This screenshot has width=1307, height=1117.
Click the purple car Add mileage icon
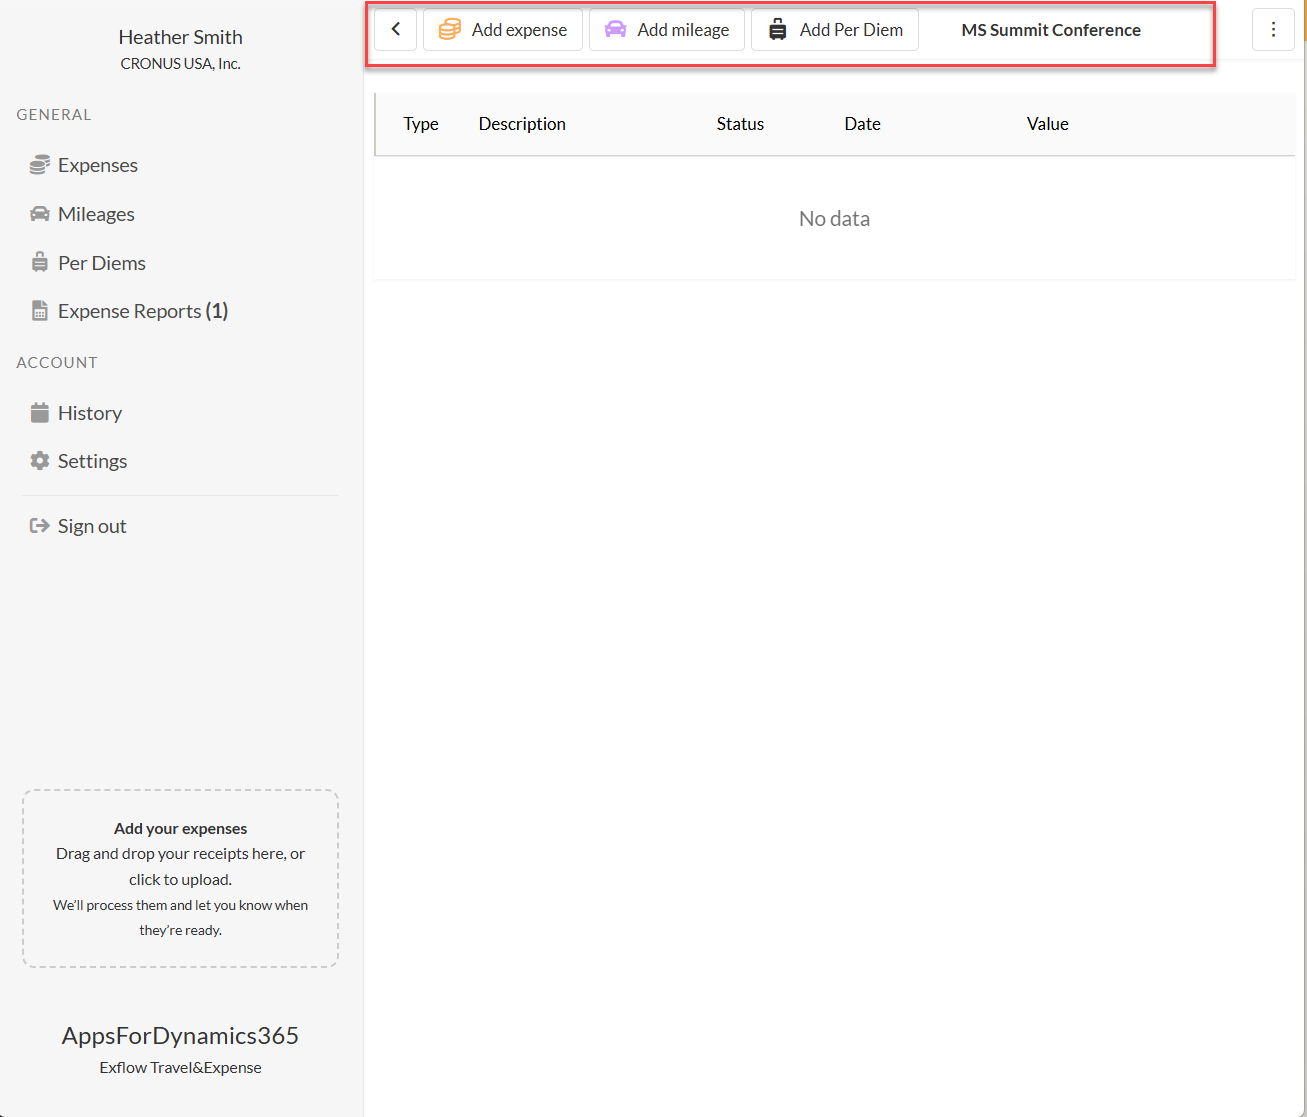coord(615,30)
